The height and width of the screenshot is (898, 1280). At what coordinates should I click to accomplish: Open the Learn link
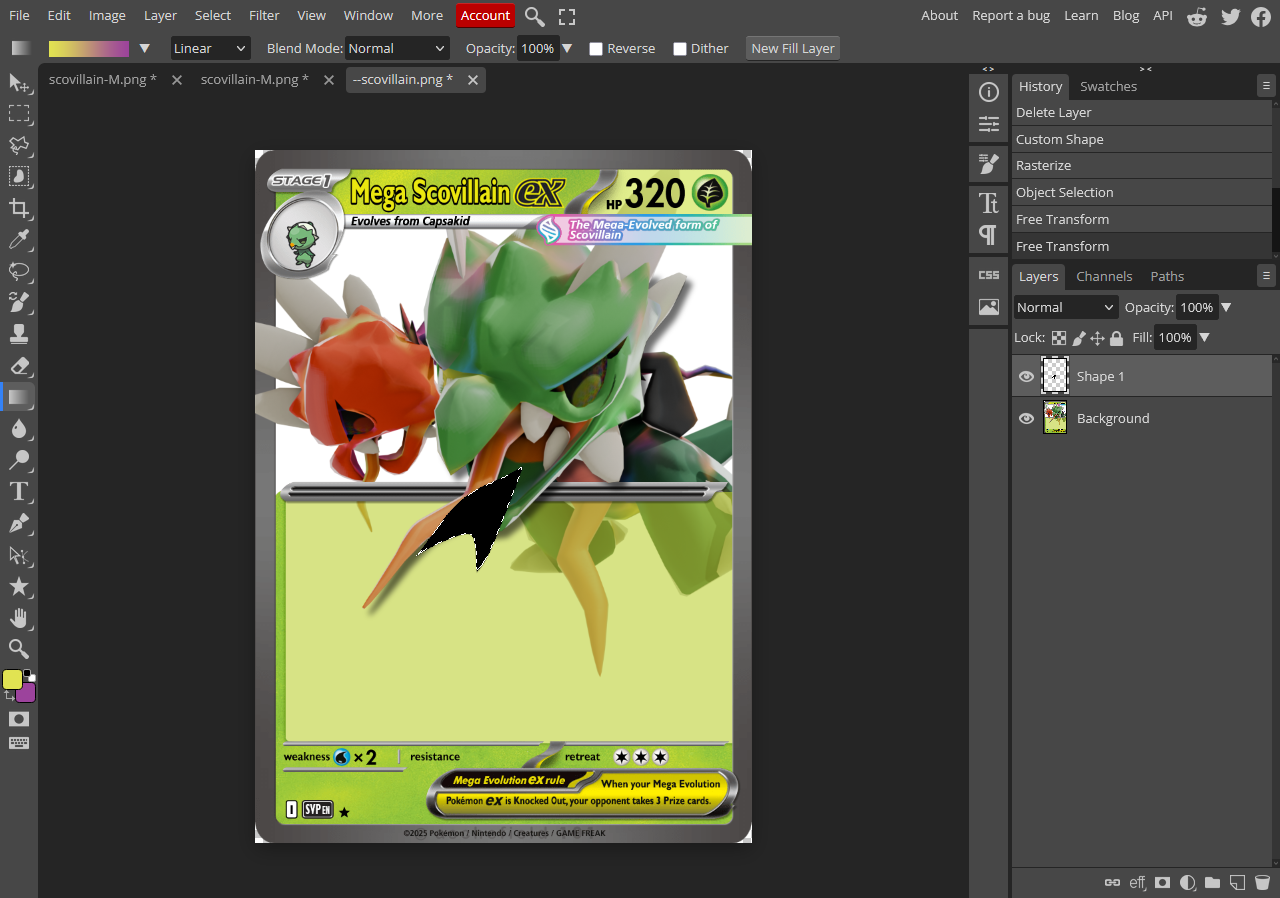click(1081, 15)
